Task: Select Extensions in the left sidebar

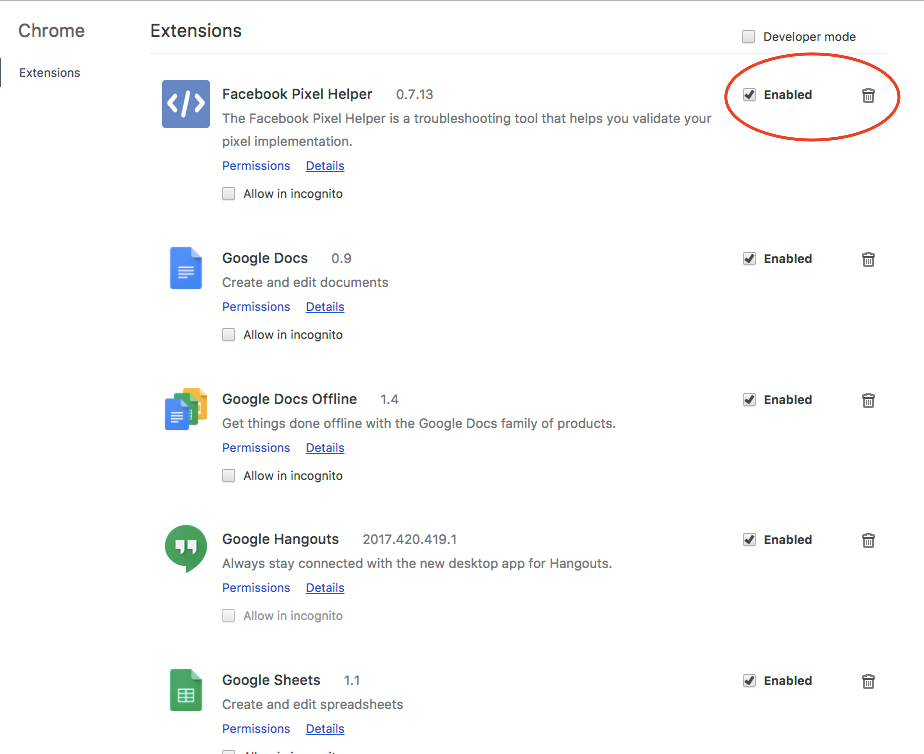Action: [48, 72]
